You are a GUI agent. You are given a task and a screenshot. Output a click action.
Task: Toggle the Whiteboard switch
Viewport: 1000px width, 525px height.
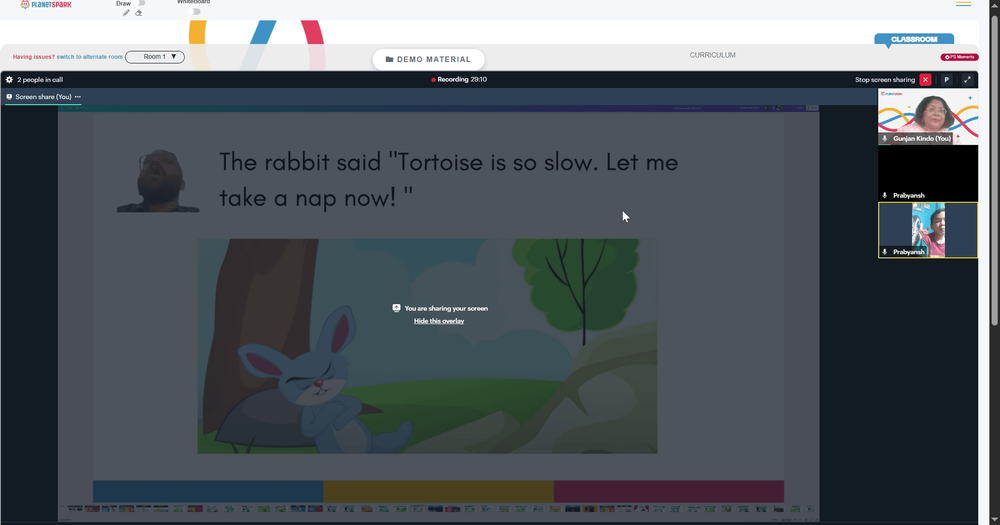tap(196, 11)
